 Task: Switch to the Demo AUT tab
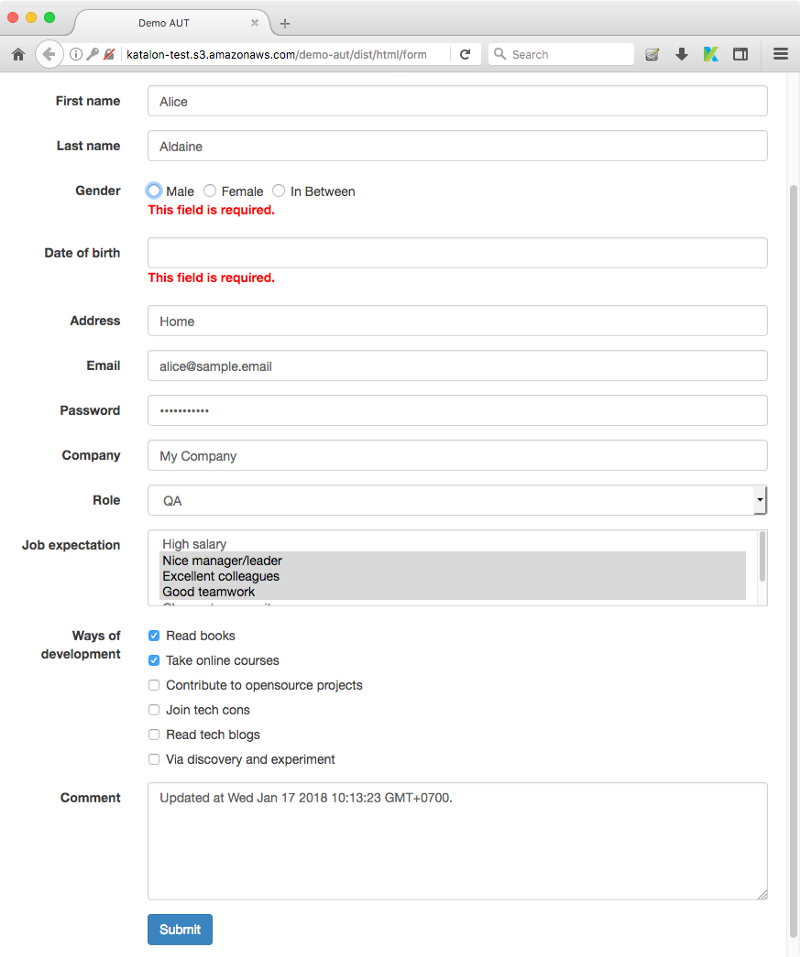coord(165,22)
